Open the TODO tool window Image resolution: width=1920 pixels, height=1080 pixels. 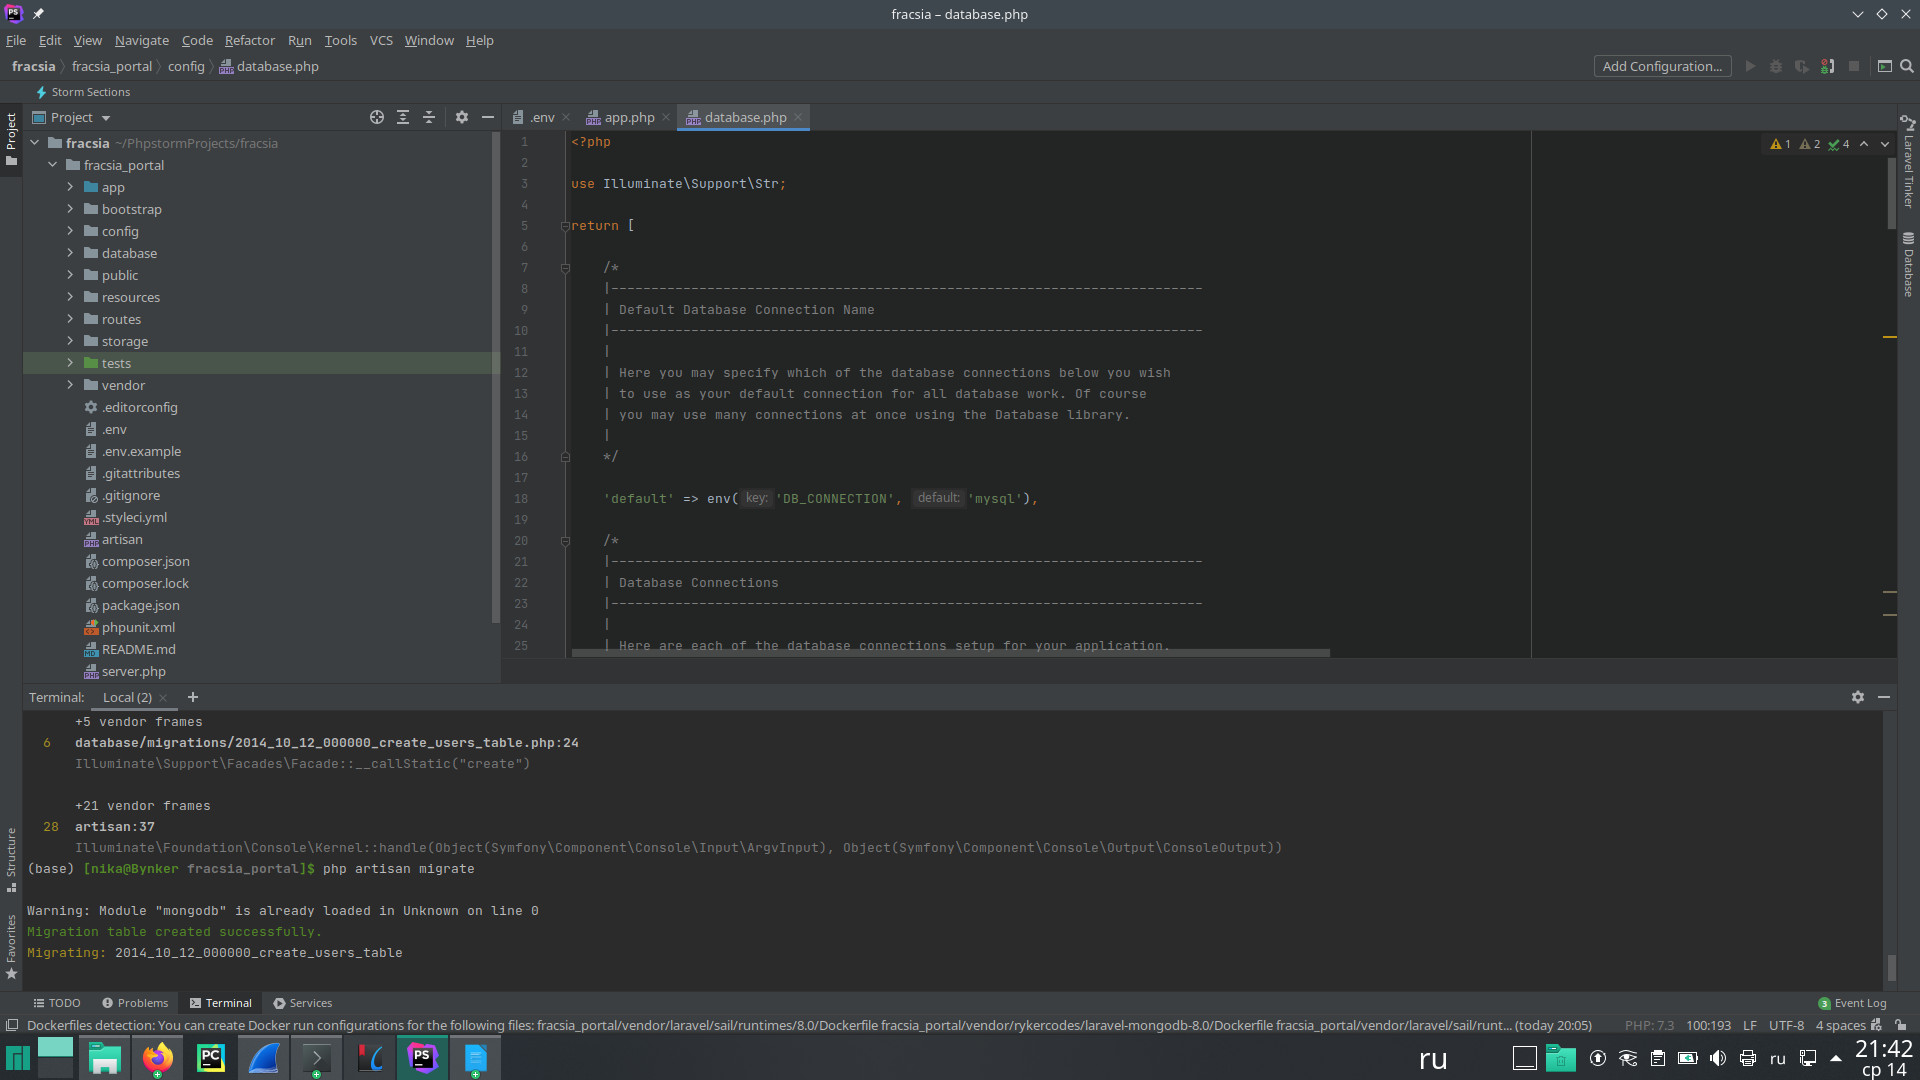[x=57, y=1003]
